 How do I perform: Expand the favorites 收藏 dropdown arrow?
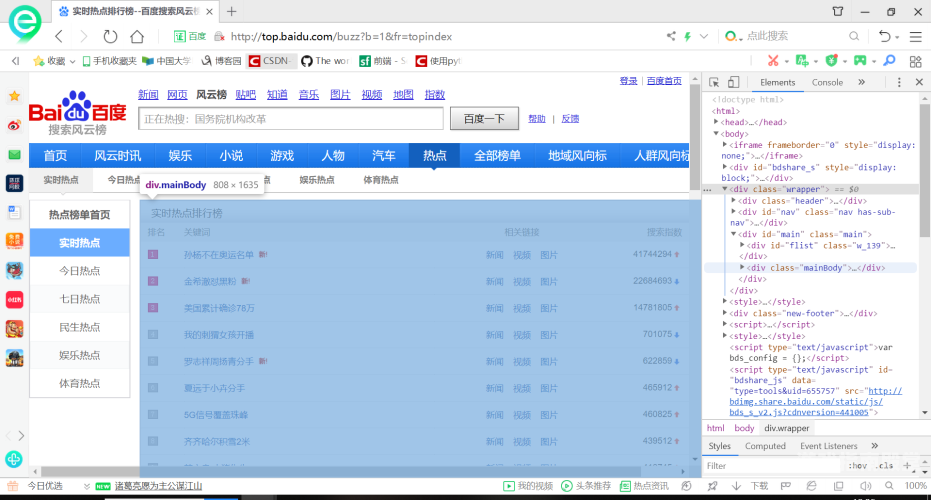pos(72,61)
